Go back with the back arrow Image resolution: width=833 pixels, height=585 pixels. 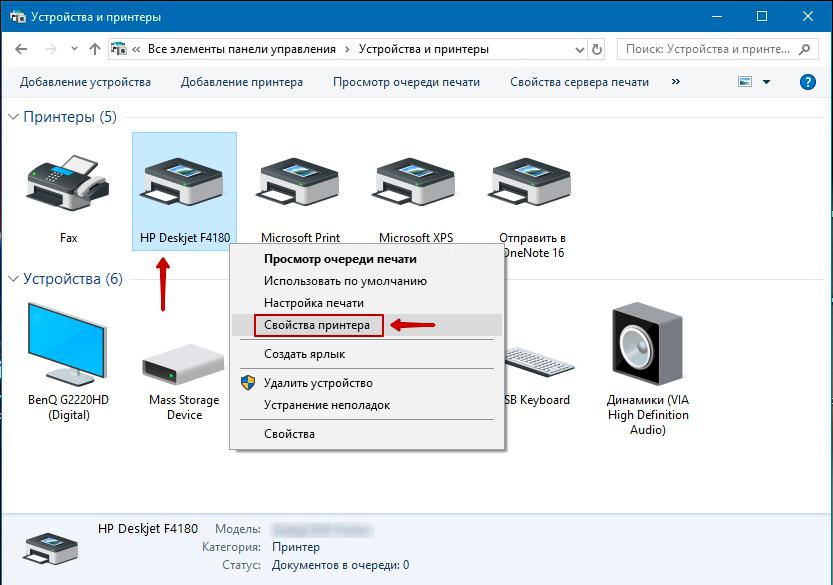pyautogui.click(x=21, y=49)
